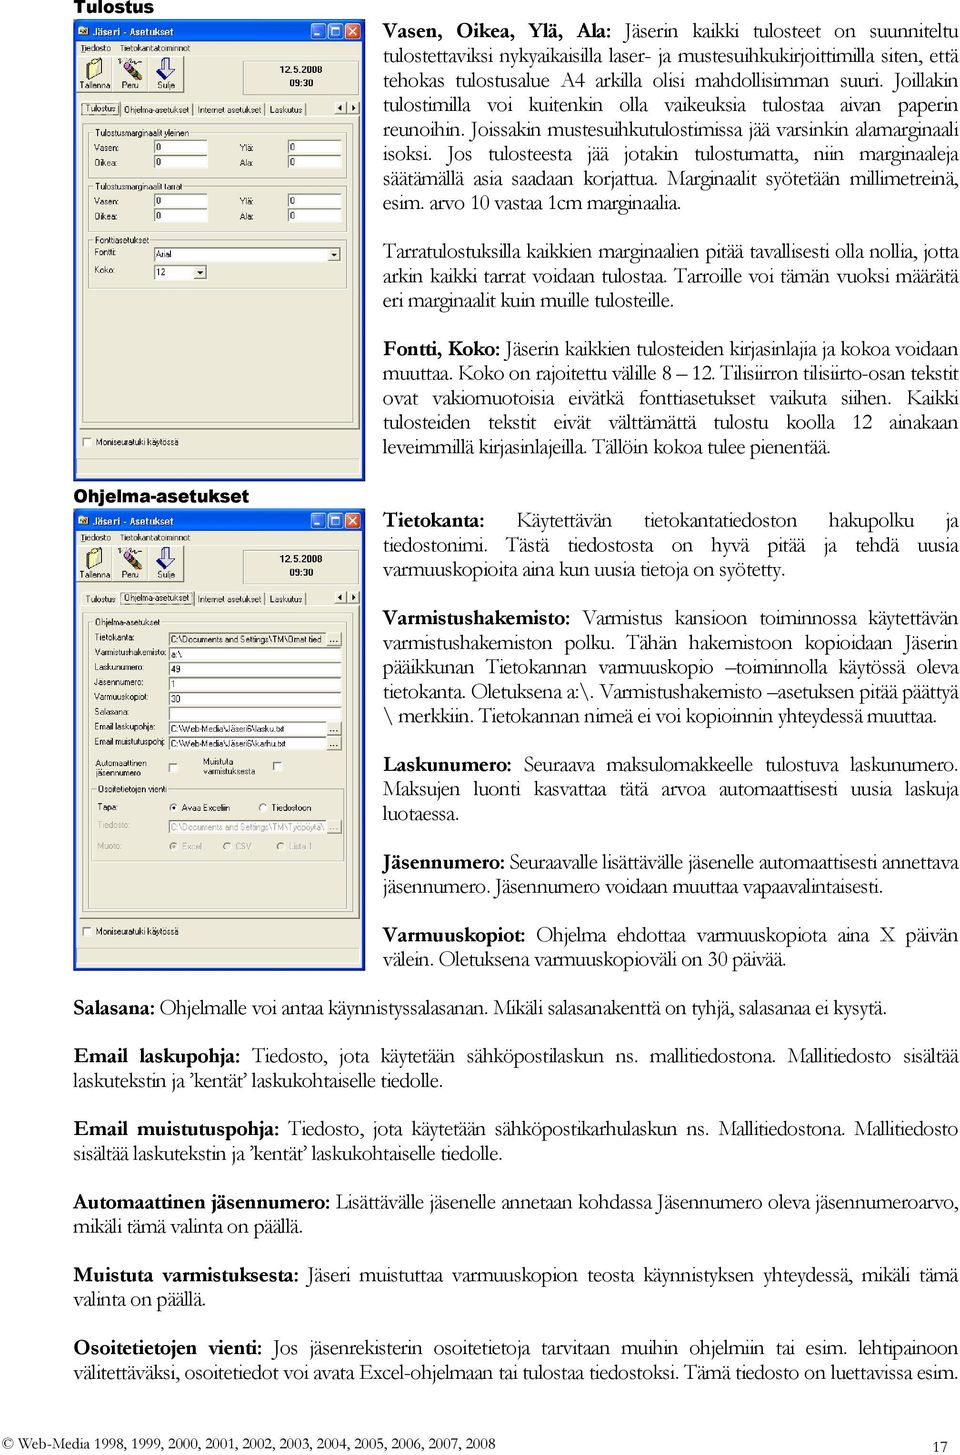The width and height of the screenshot is (960, 1455).
Task: Click the Varmuuskopiot field showing 30
Action: (x=255, y=698)
